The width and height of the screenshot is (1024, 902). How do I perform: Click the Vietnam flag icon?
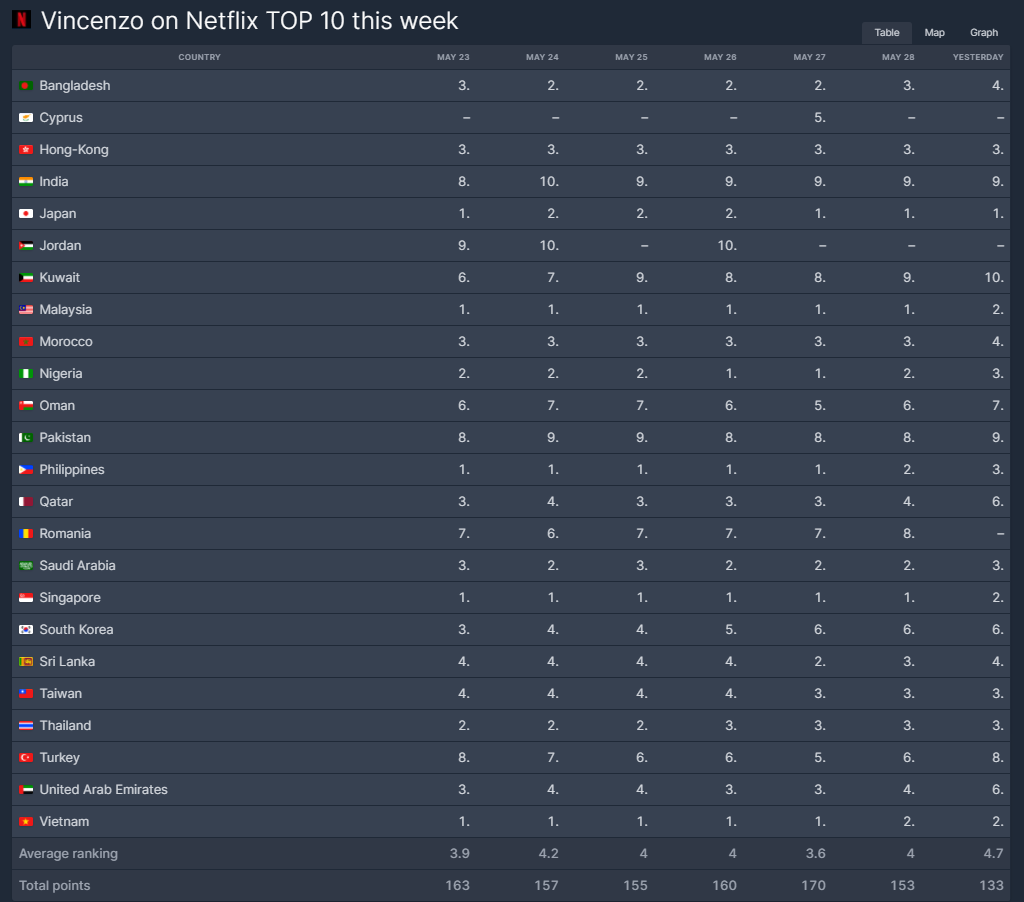coord(26,822)
